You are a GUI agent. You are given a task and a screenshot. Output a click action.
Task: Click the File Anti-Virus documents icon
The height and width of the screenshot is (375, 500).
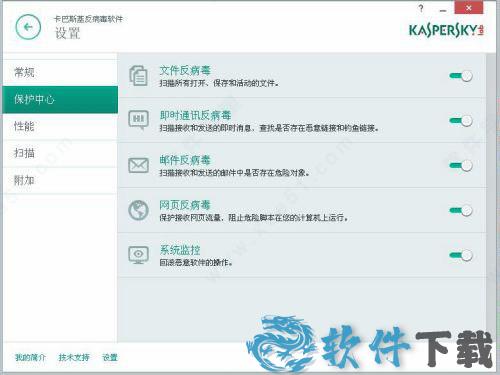138,76
